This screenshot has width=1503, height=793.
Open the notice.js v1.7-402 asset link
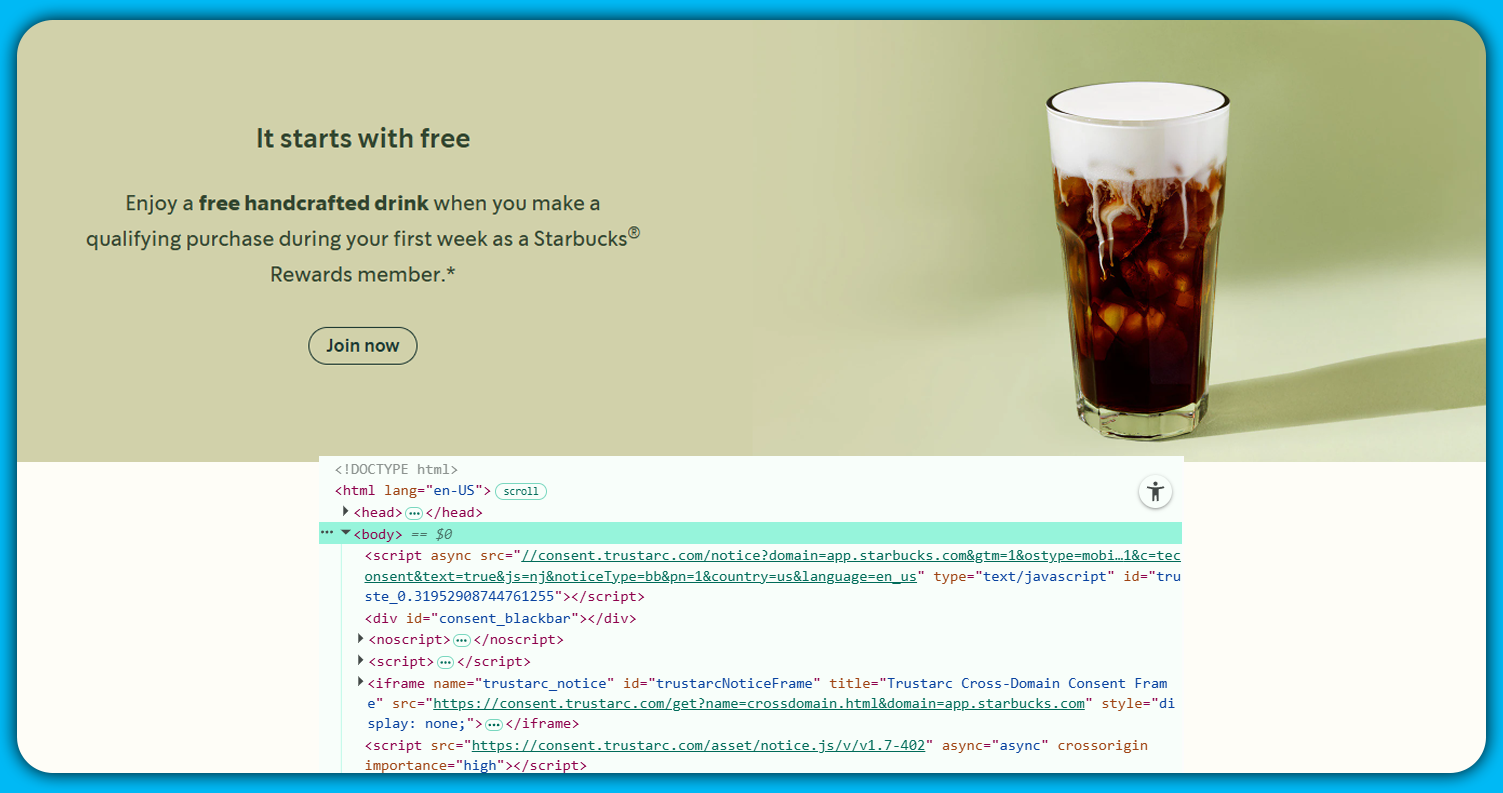pyautogui.click(x=701, y=745)
